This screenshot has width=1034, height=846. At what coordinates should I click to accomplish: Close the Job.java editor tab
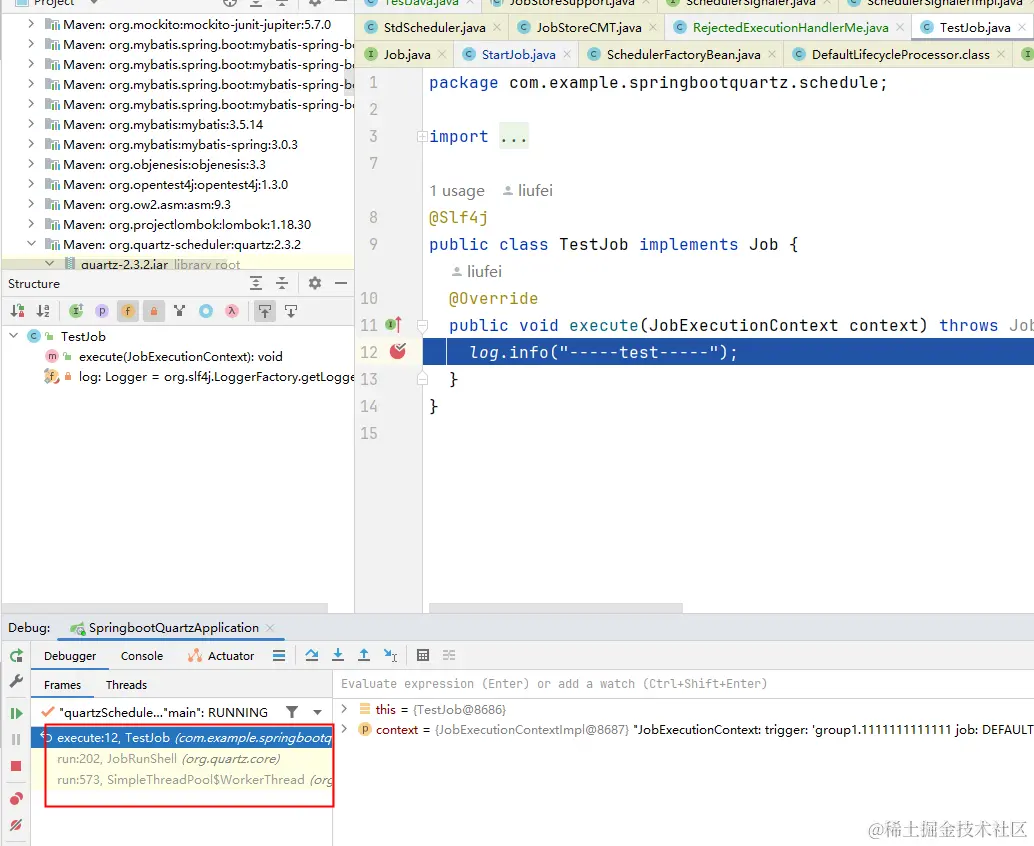coord(442,55)
